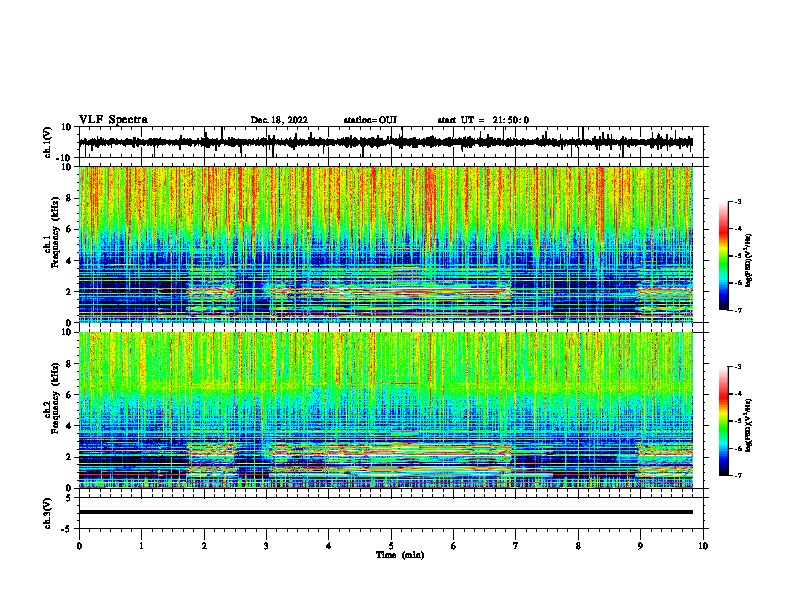Click the ch.2 "Frequency (kHz)" axis label
This screenshot has width=792, height=612.
[55, 398]
